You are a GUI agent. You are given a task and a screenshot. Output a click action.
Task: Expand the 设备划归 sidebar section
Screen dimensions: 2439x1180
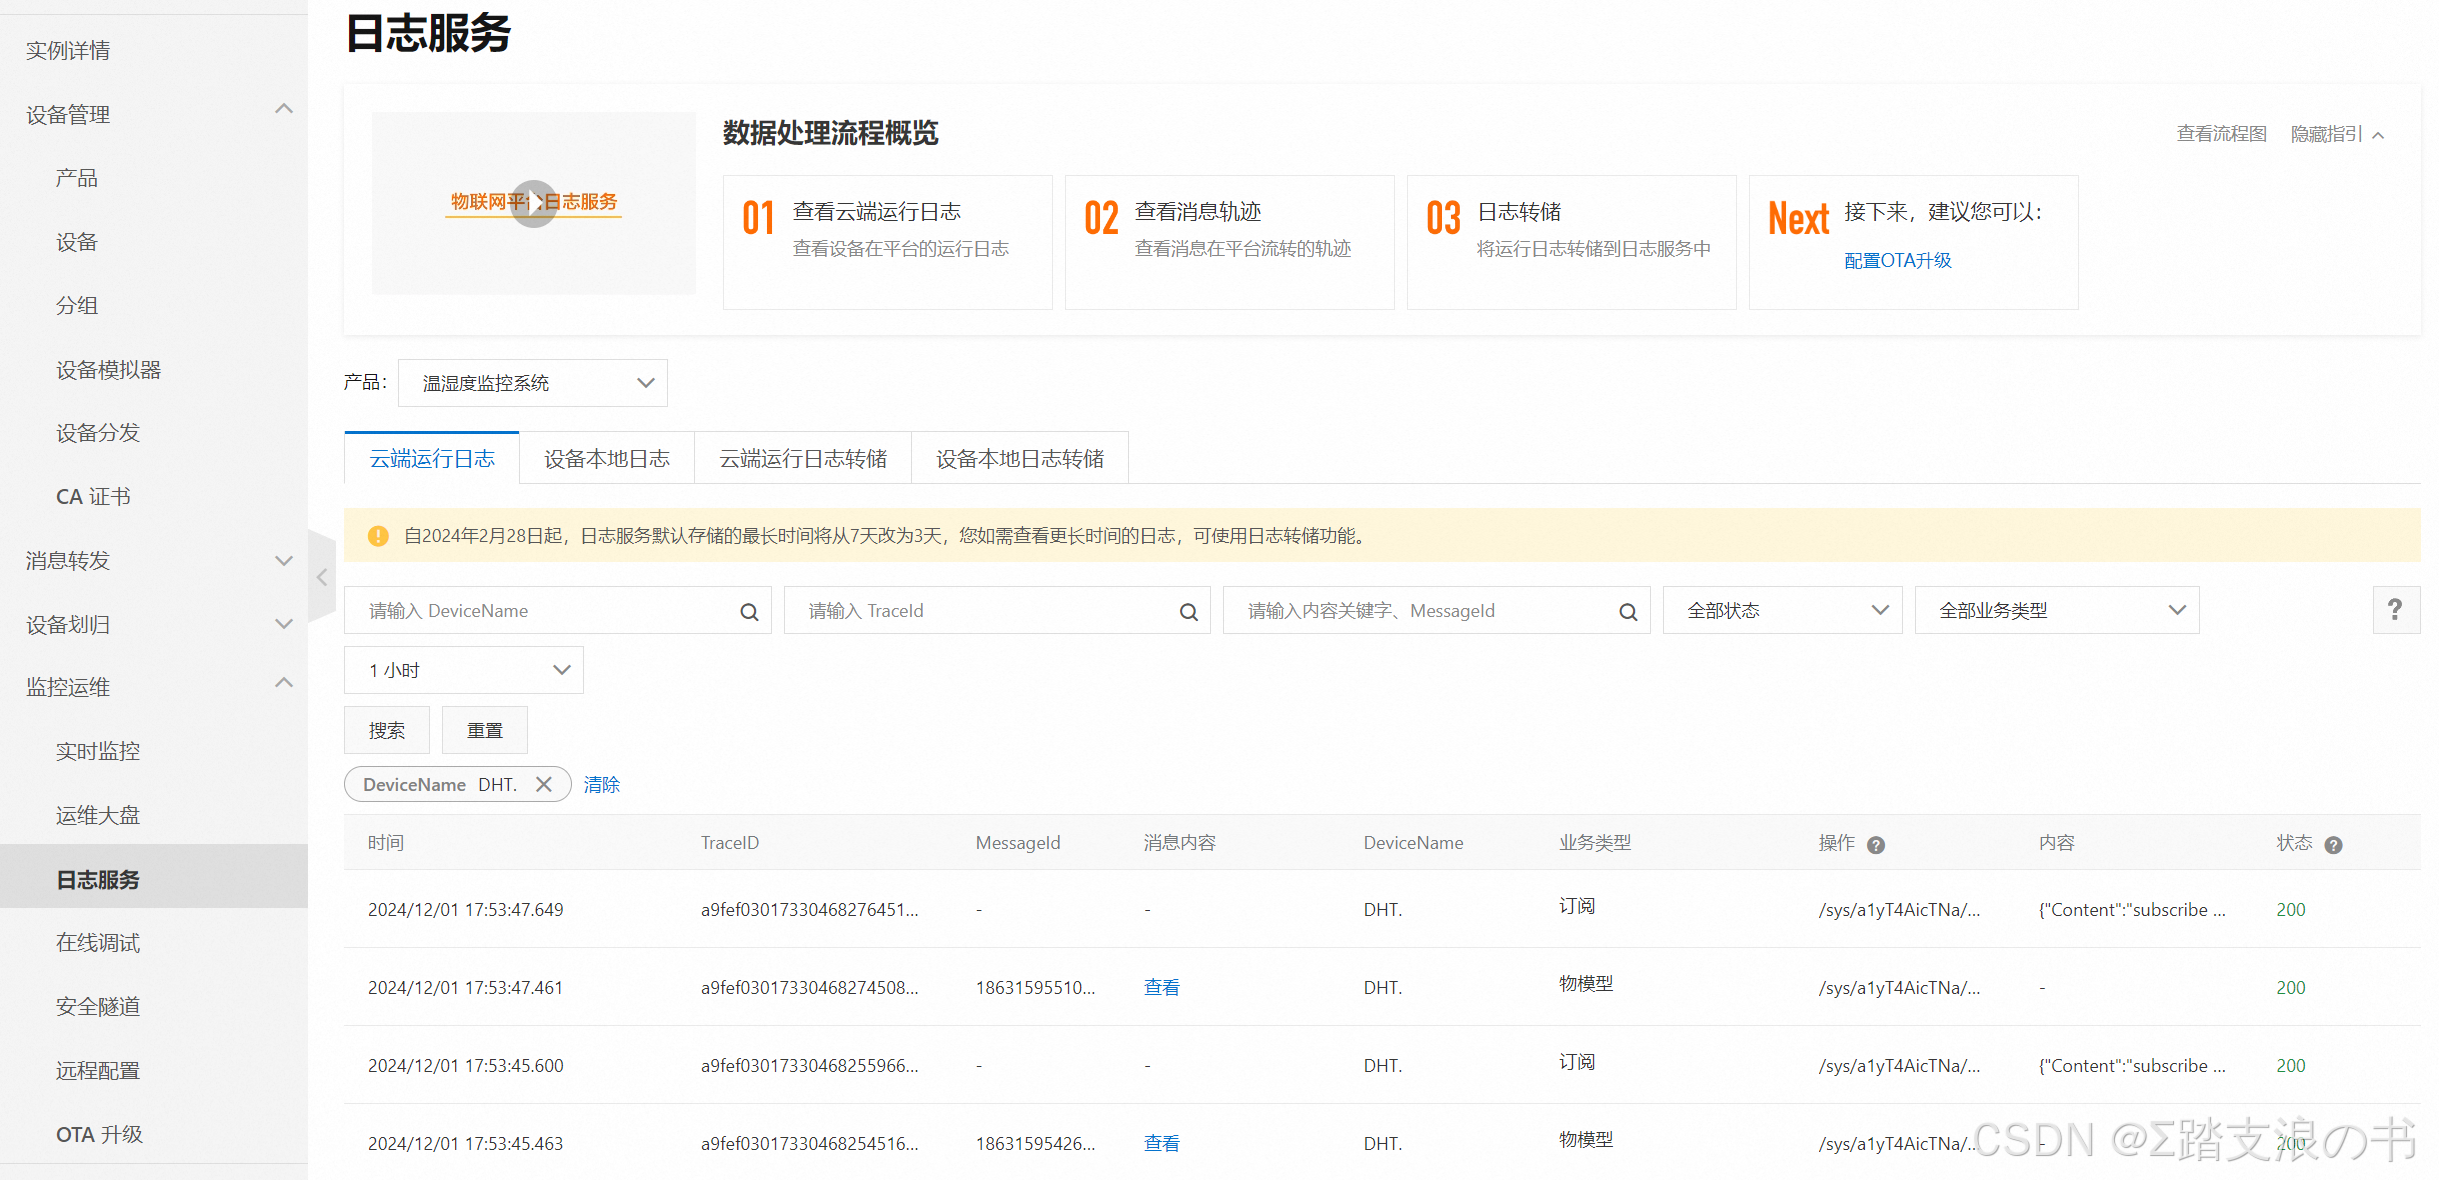point(284,624)
